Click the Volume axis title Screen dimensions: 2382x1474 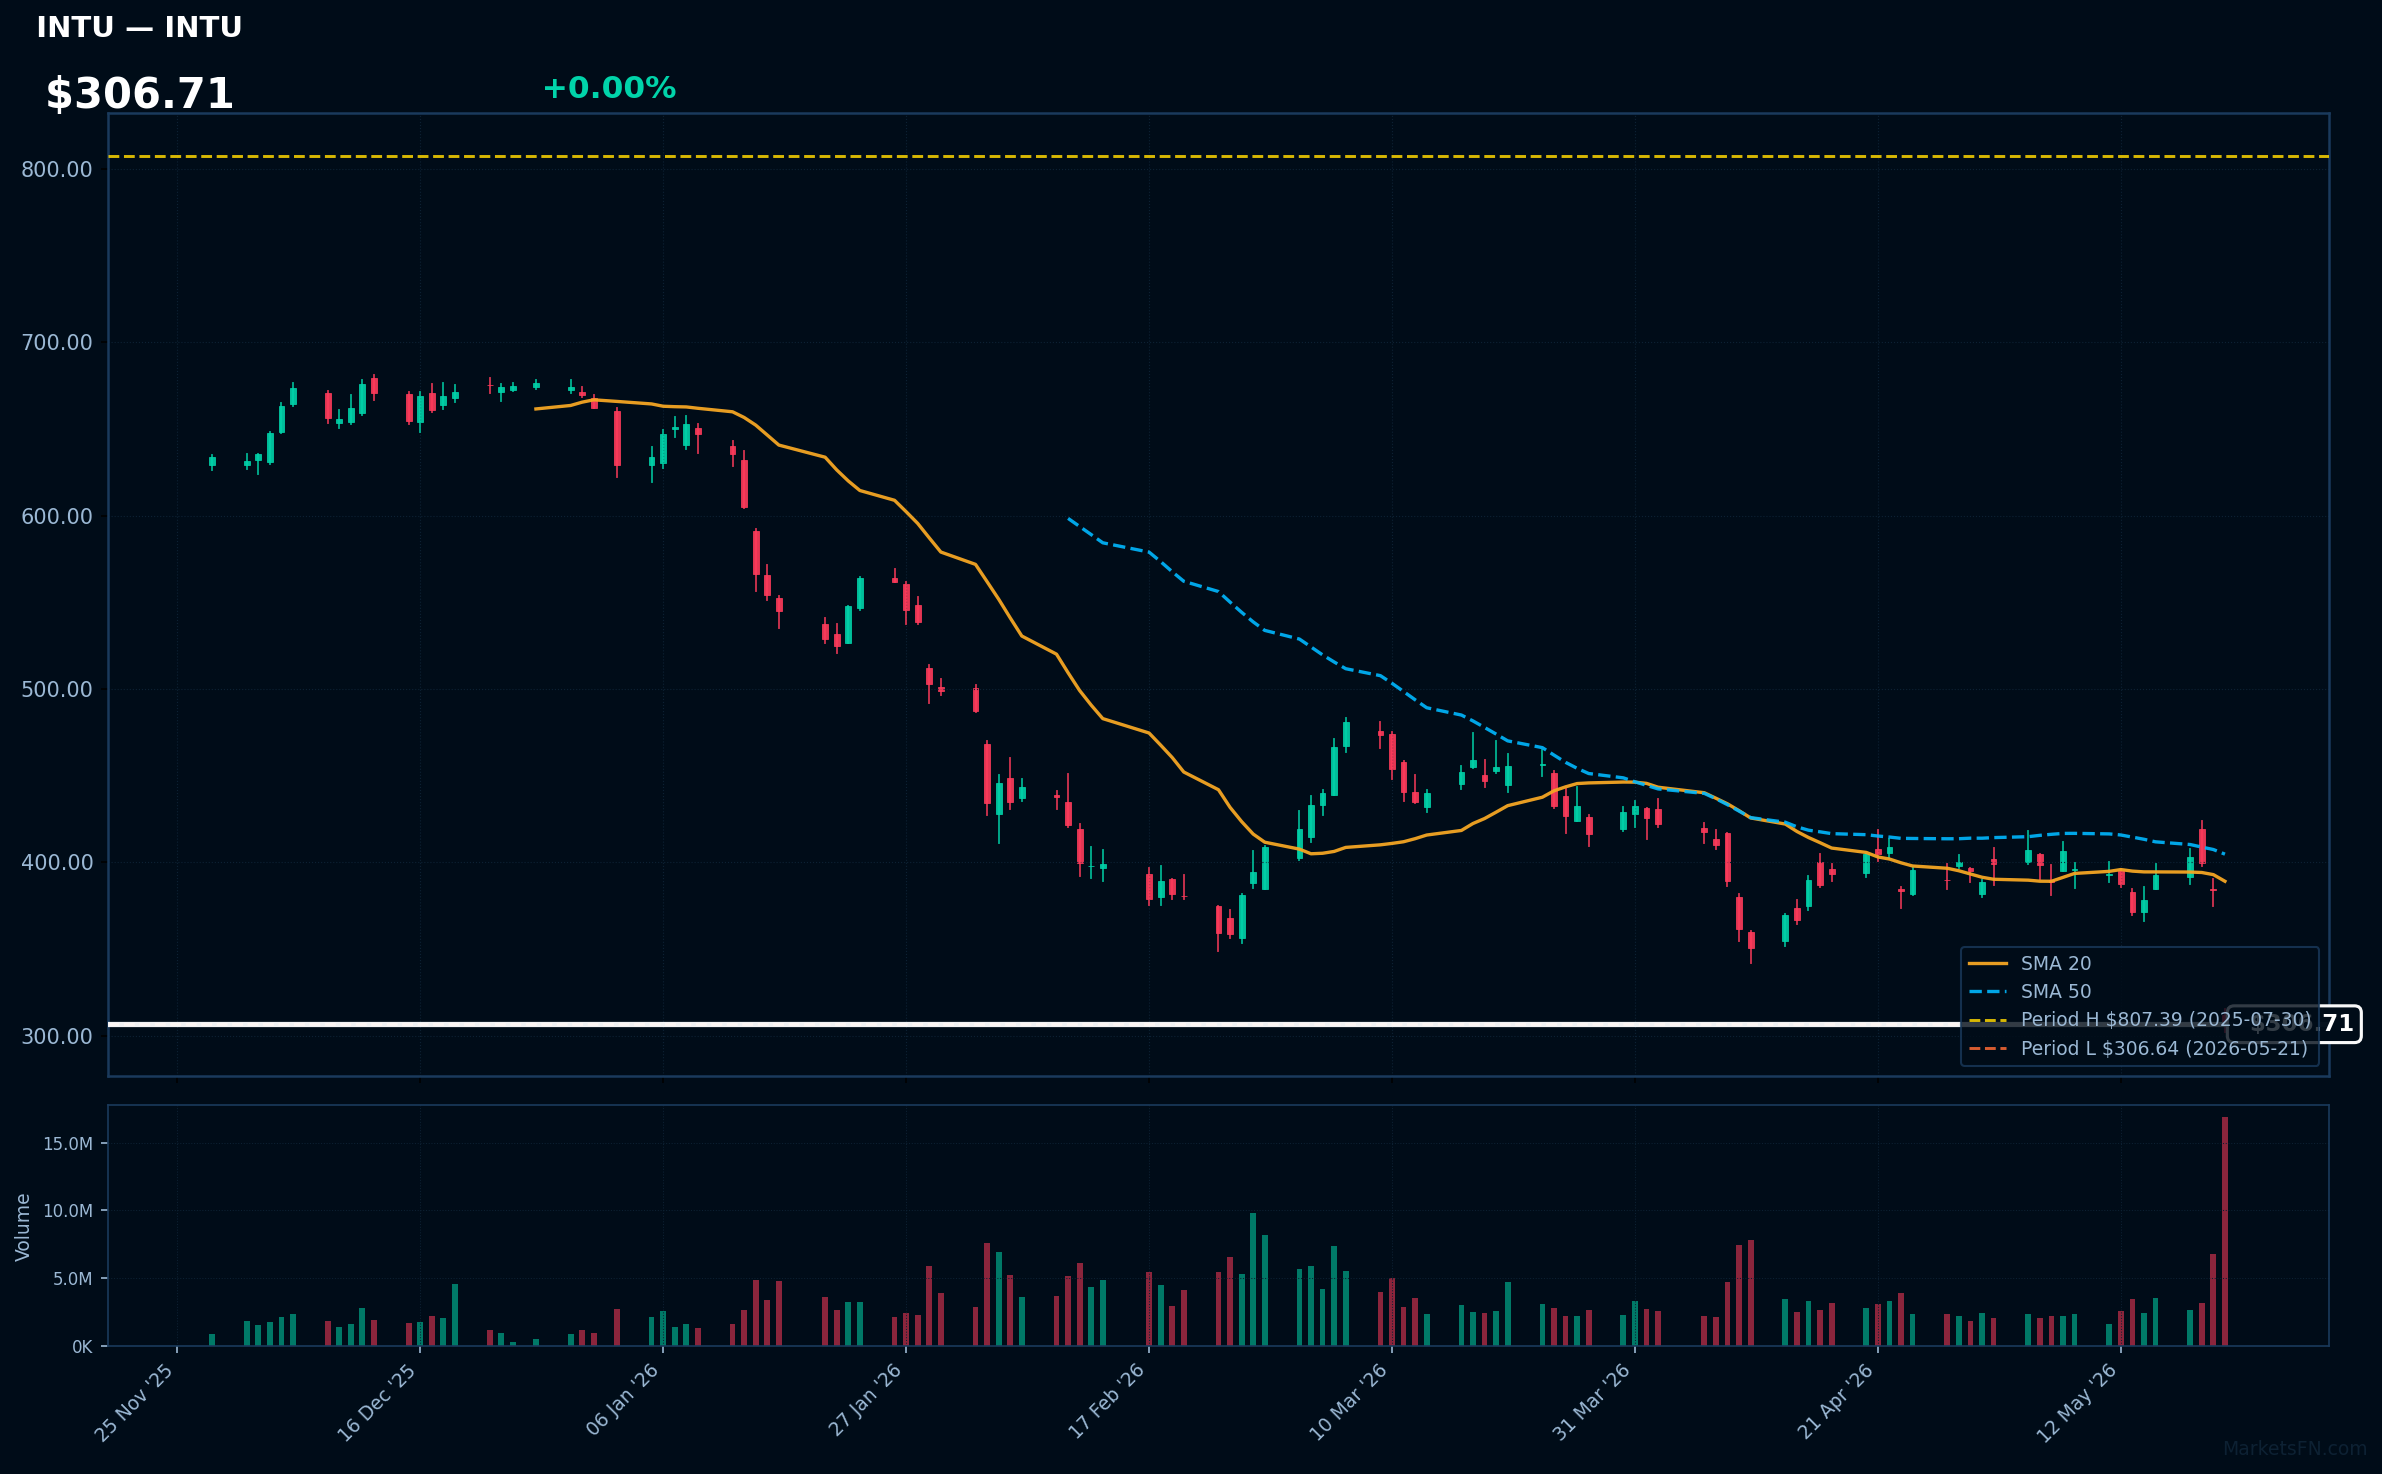click(23, 1226)
